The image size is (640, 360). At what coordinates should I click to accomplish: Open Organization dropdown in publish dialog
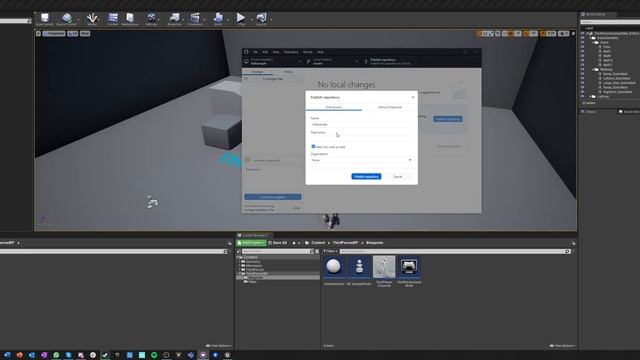[x=361, y=160]
